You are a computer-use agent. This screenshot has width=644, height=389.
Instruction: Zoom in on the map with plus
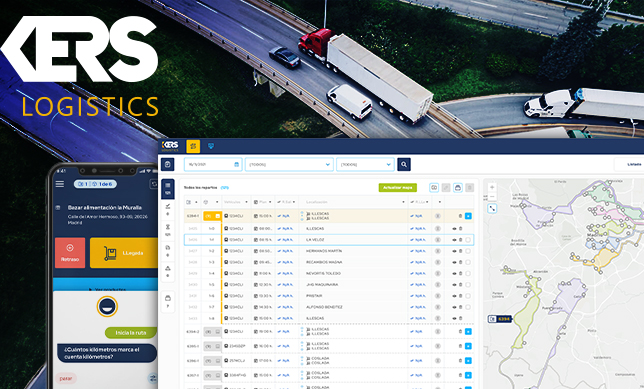coord(492,187)
